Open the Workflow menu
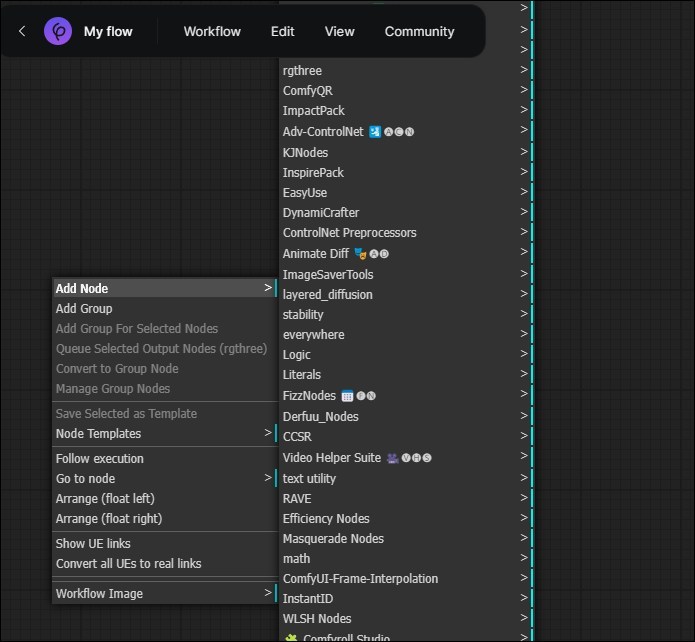 point(212,31)
